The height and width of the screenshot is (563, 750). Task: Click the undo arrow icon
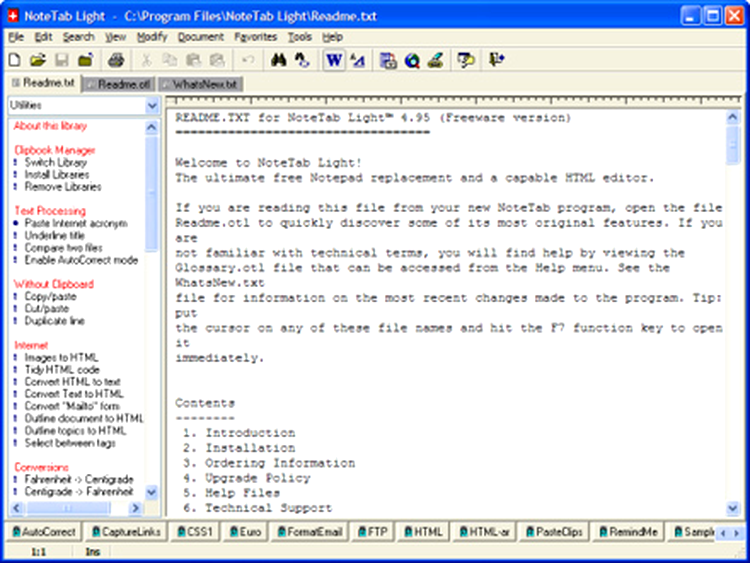click(x=248, y=60)
